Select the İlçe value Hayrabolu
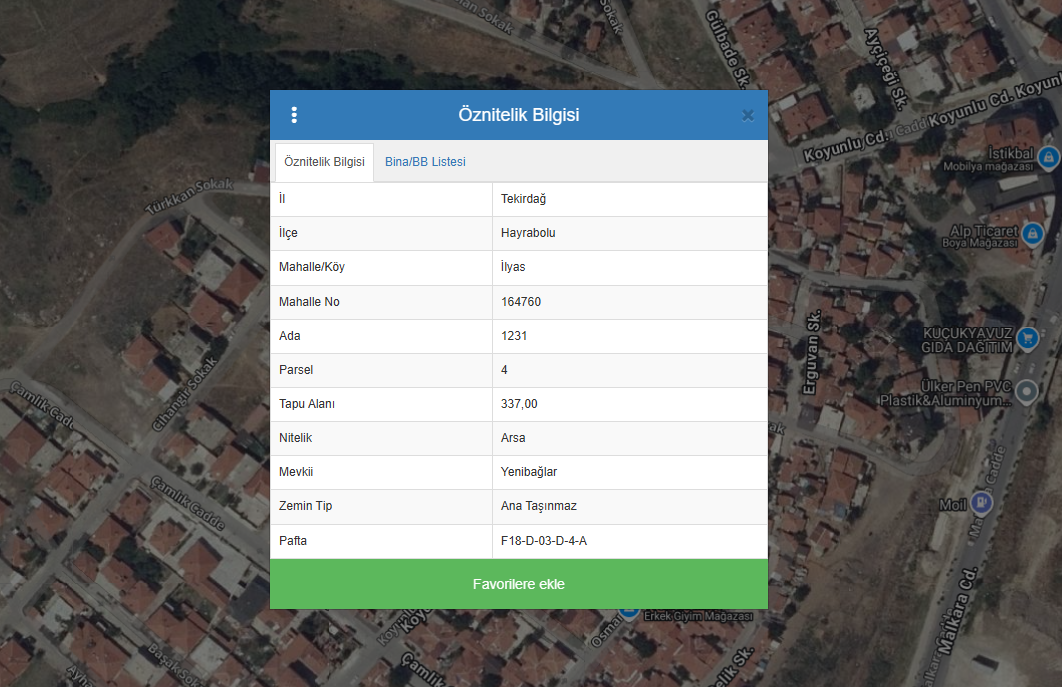Viewport: 1062px width, 687px height. (x=528, y=233)
